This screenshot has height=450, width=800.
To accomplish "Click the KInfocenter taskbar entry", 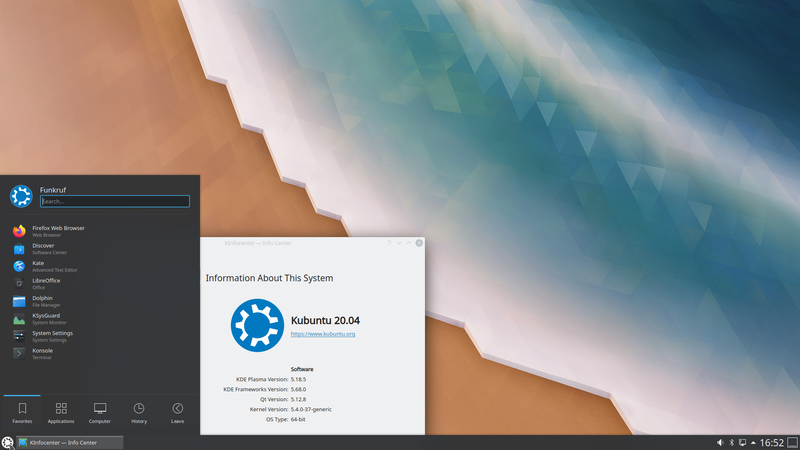I will click(70, 442).
